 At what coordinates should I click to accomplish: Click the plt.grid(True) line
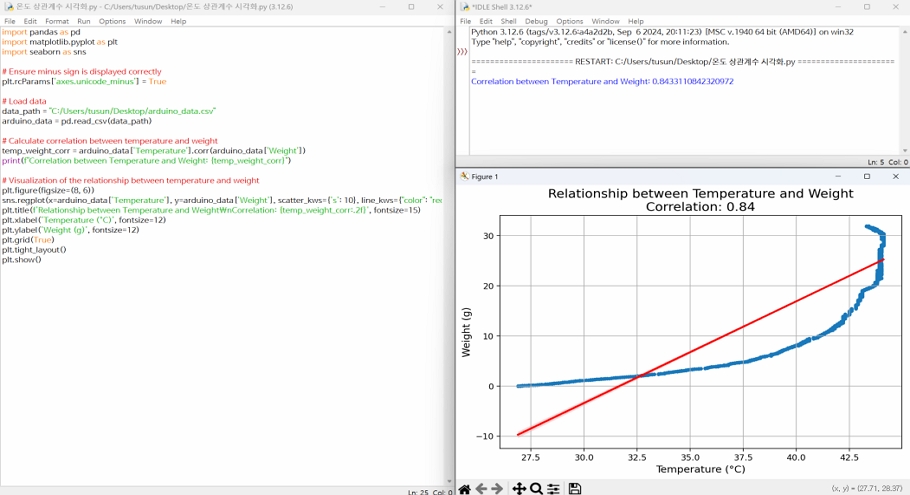(x=28, y=240)
